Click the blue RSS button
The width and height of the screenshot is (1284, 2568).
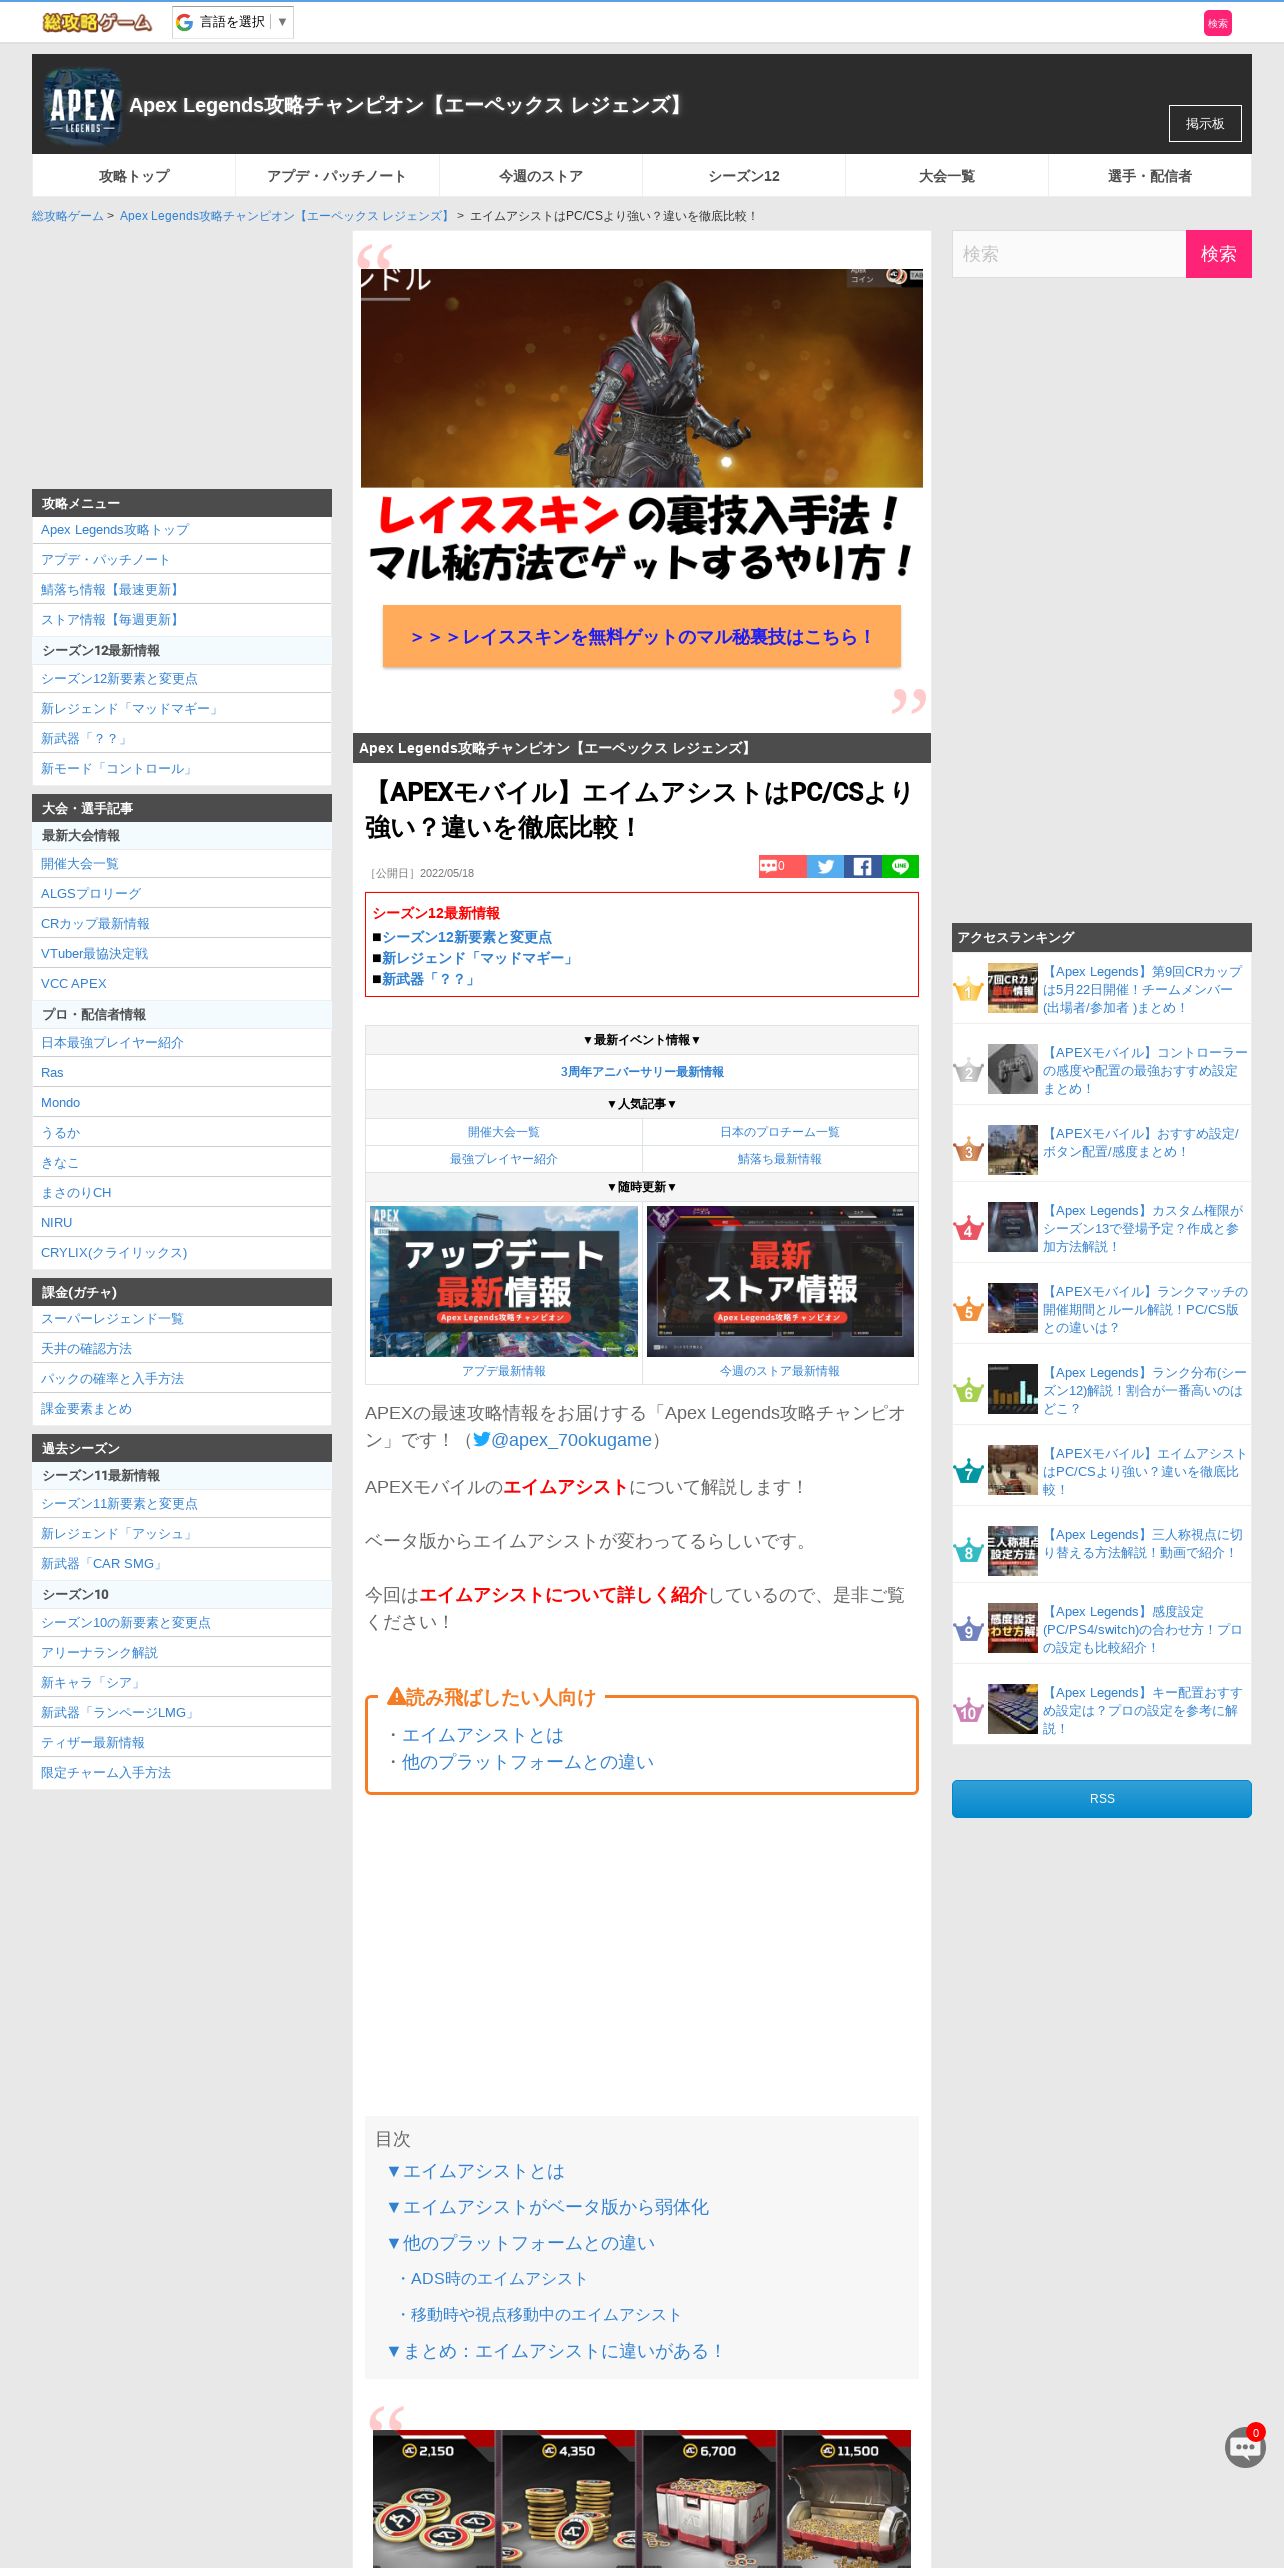click(x=1102, y=1799)
